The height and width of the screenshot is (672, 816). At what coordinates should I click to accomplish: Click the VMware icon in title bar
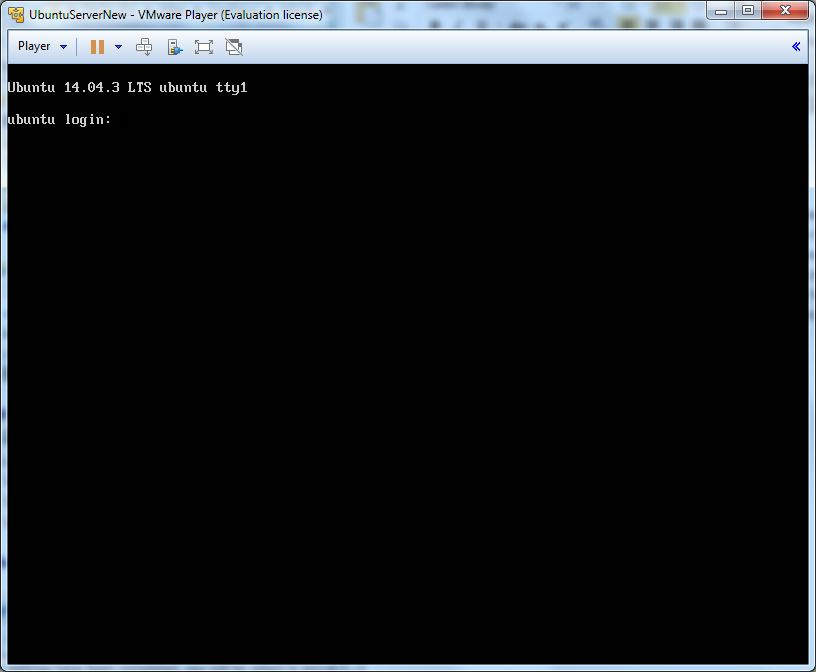point(16,15)
